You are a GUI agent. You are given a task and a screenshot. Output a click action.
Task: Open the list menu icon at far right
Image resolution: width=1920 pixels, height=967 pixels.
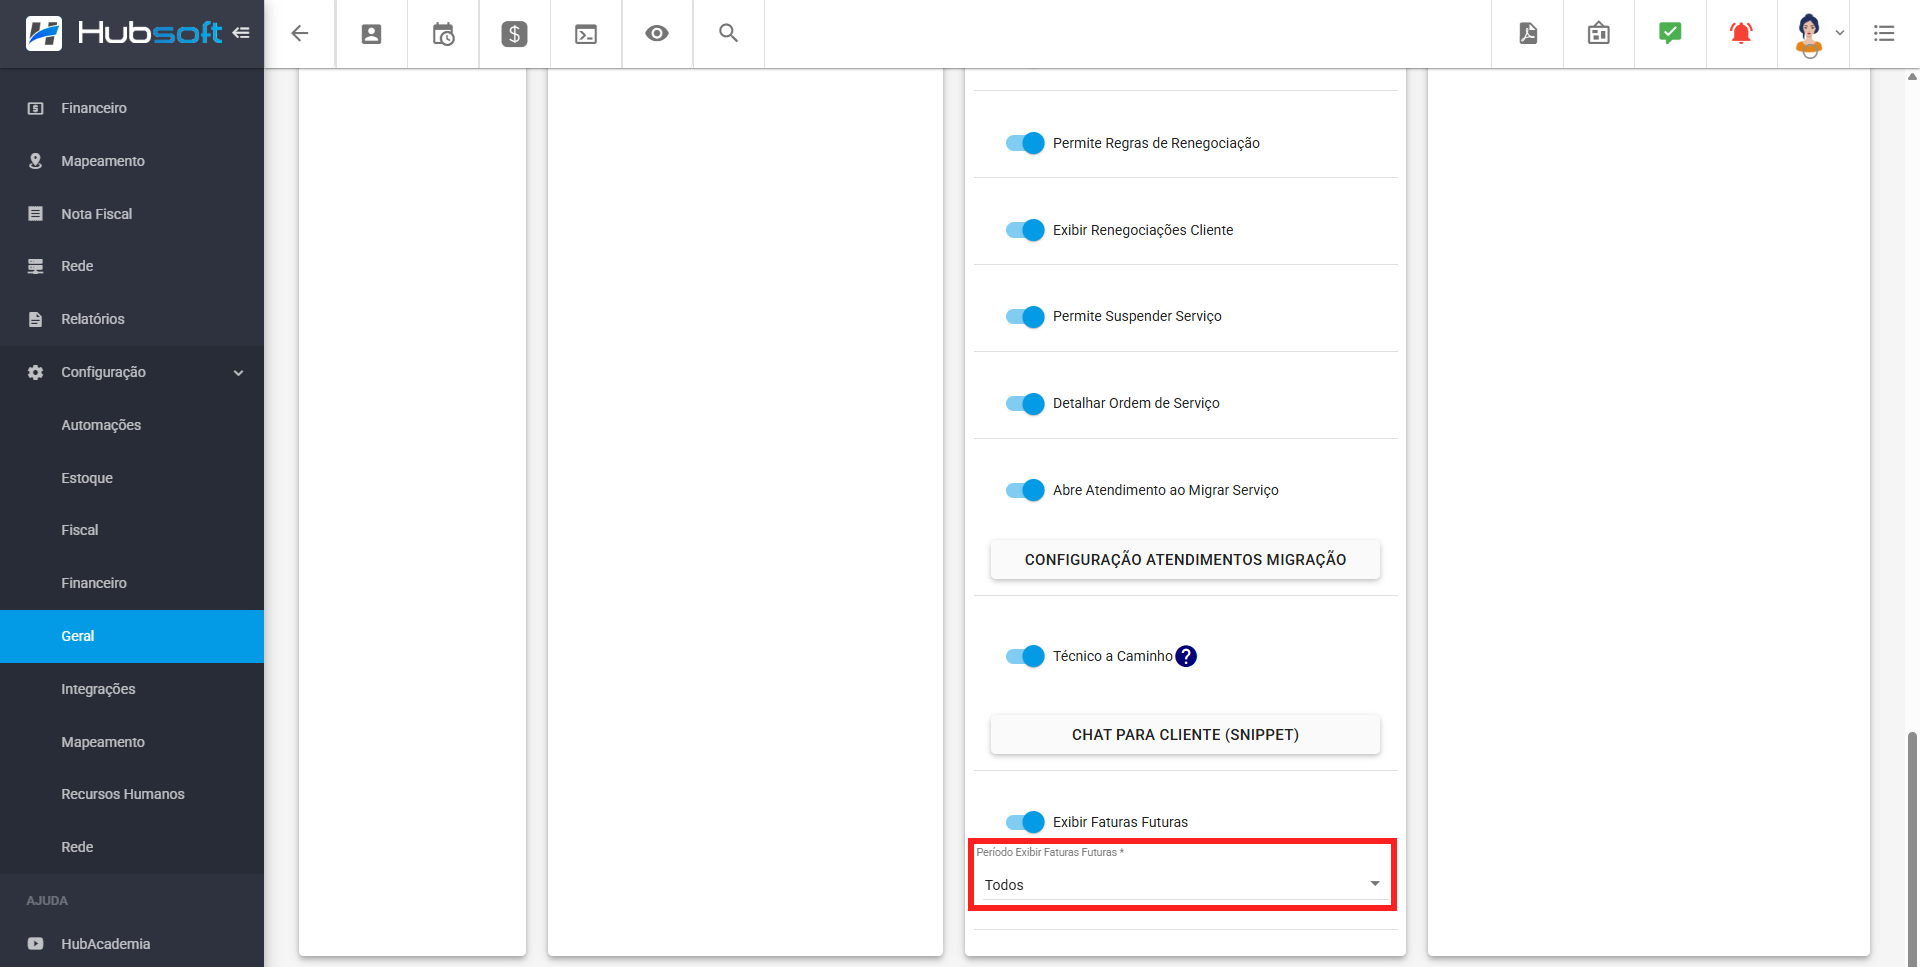point(1884,33)
